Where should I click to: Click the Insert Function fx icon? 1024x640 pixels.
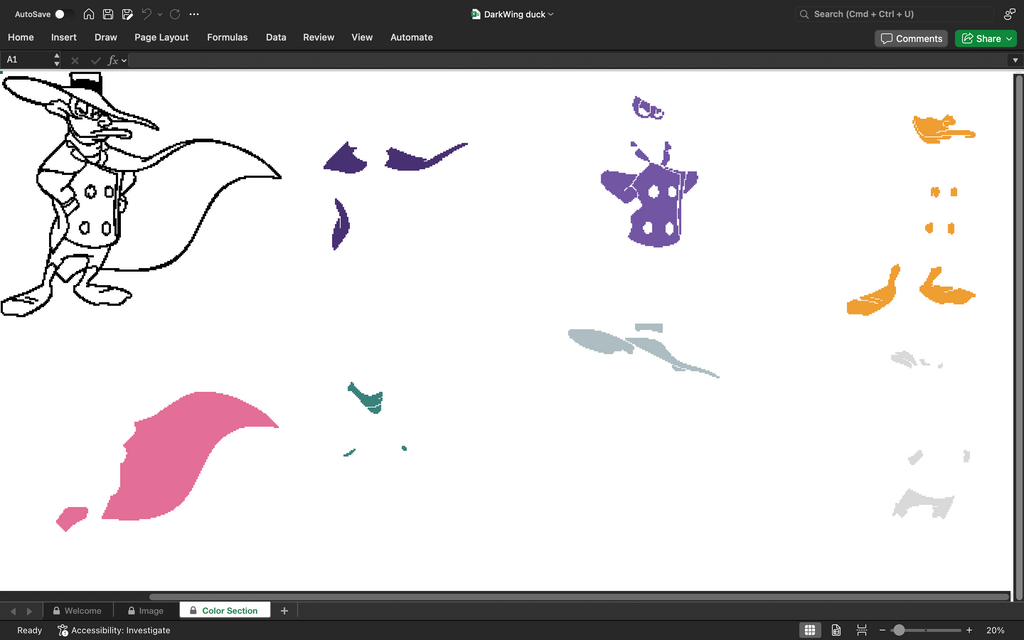tap(112, 60)
